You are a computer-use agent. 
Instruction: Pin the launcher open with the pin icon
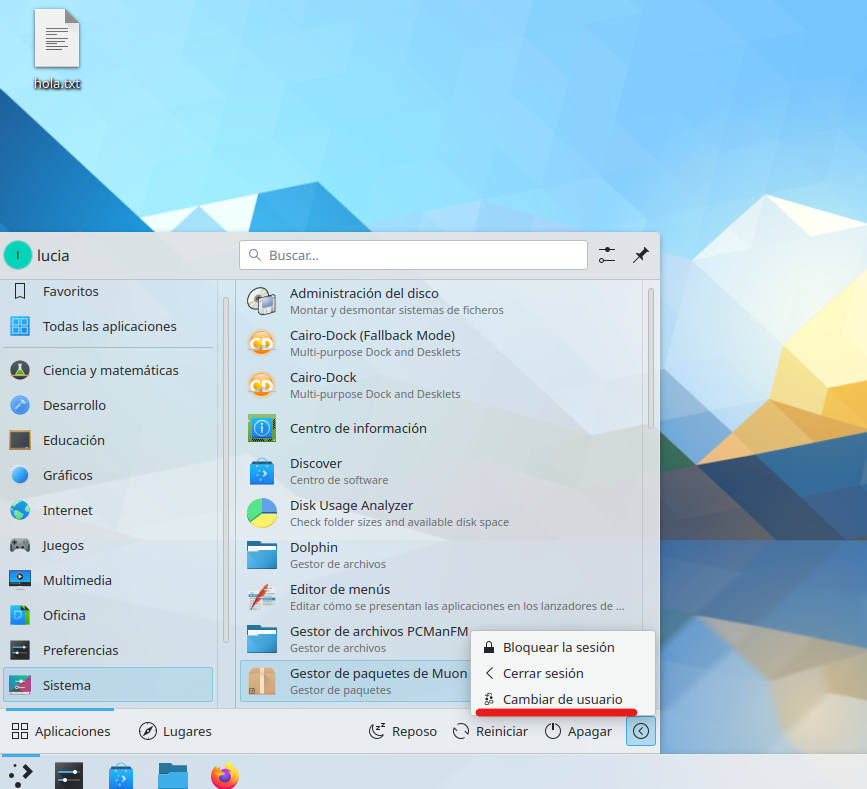tap(641, 255)
